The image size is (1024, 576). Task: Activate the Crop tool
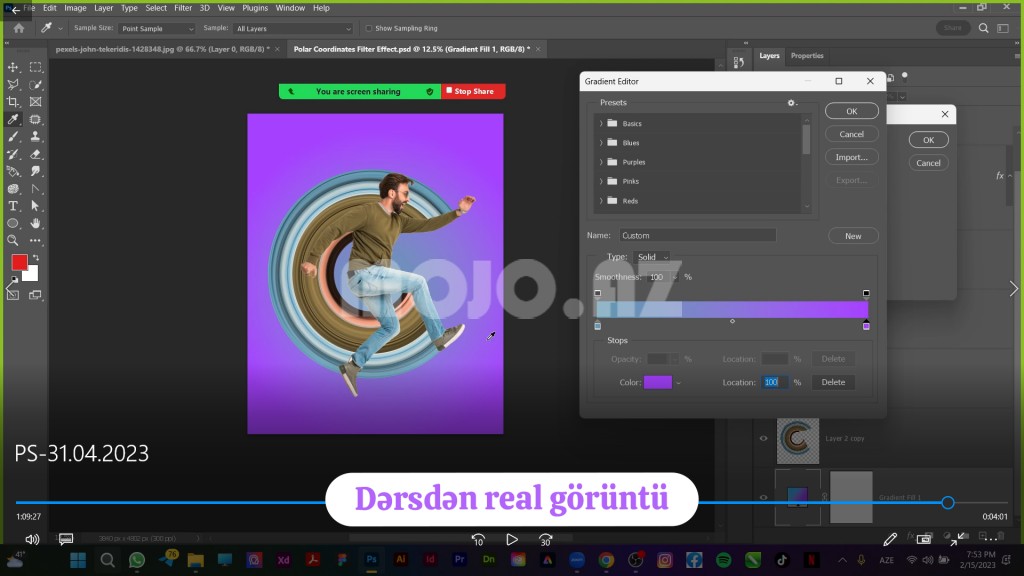(13, 102)
